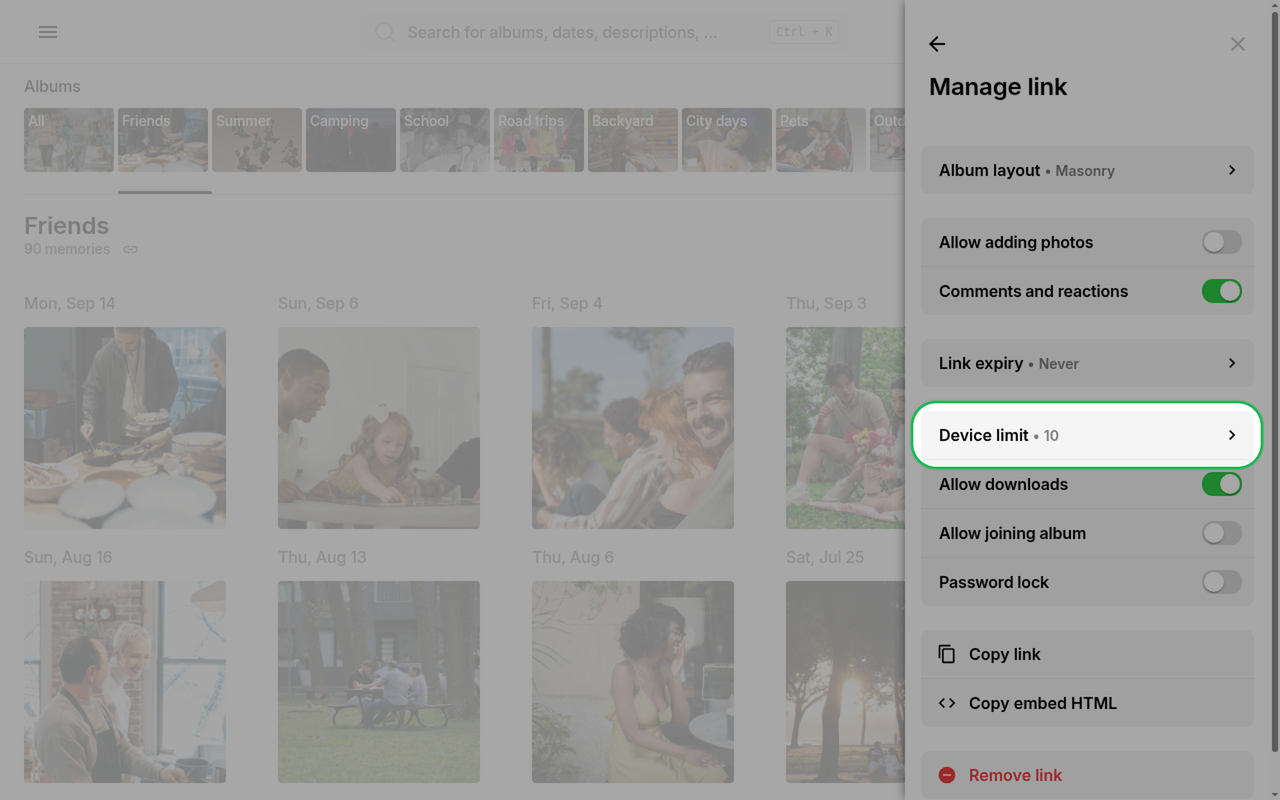Open the Fri, Sep 4 photo
The height and width of the screenshot is (800, 1280).
pos(633,428)
